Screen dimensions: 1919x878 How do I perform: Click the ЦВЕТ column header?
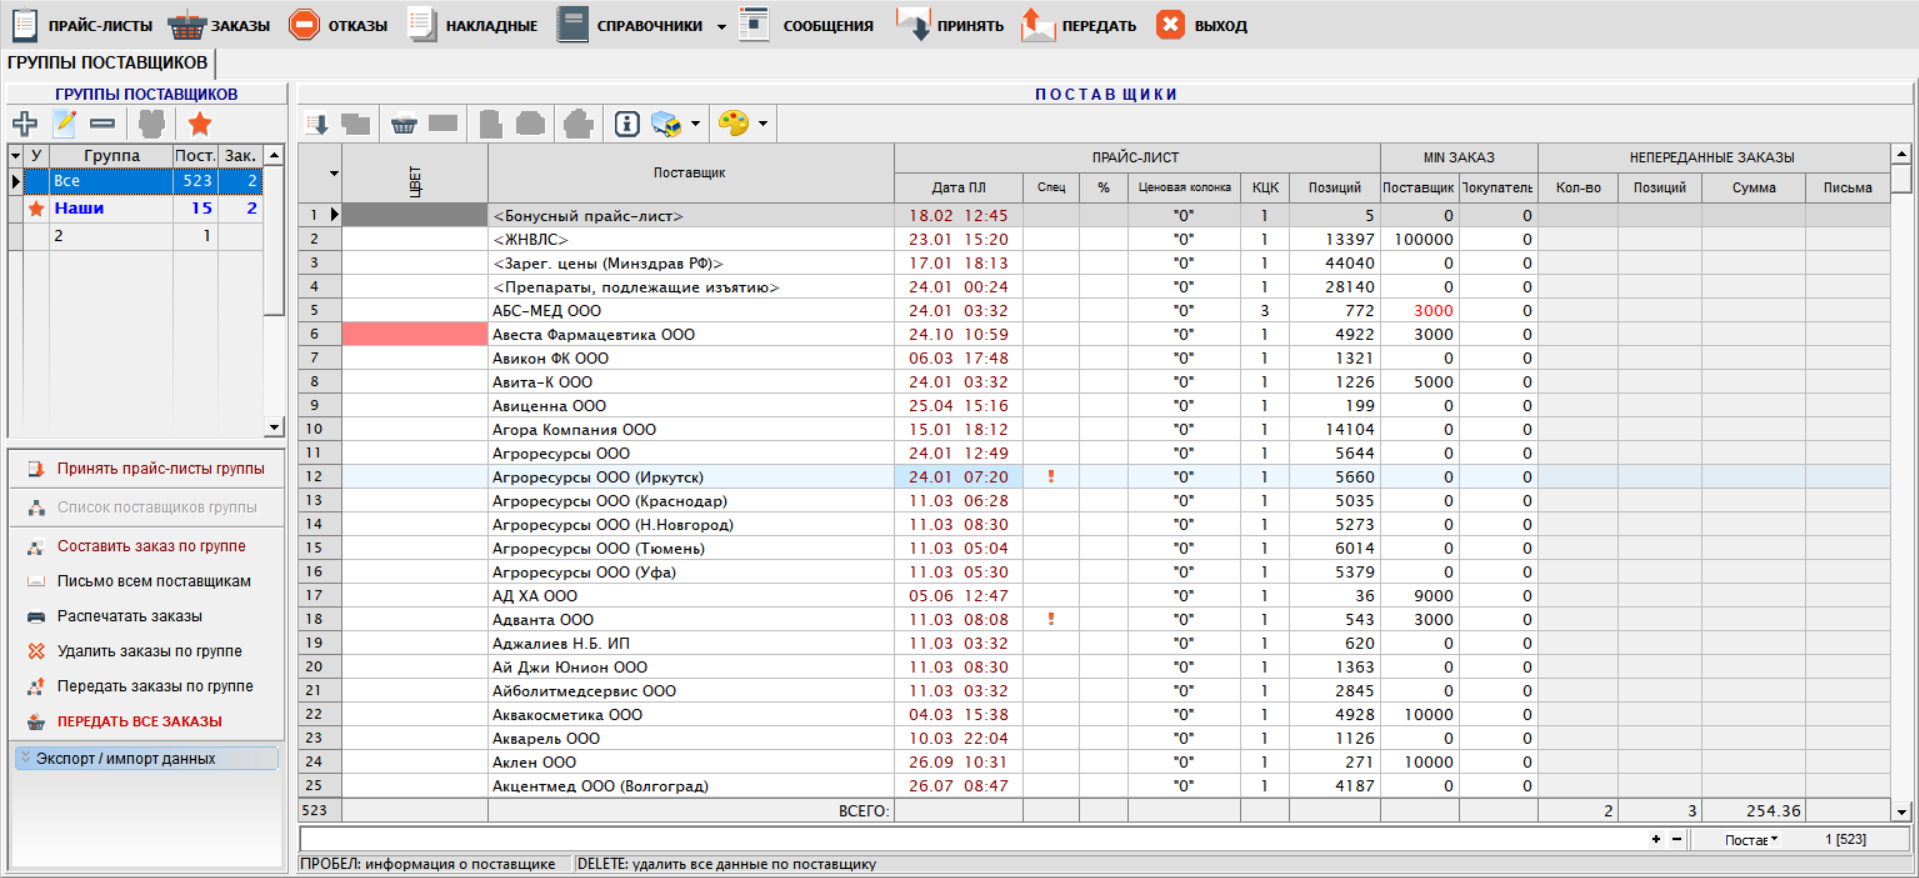tap(415, 174)
